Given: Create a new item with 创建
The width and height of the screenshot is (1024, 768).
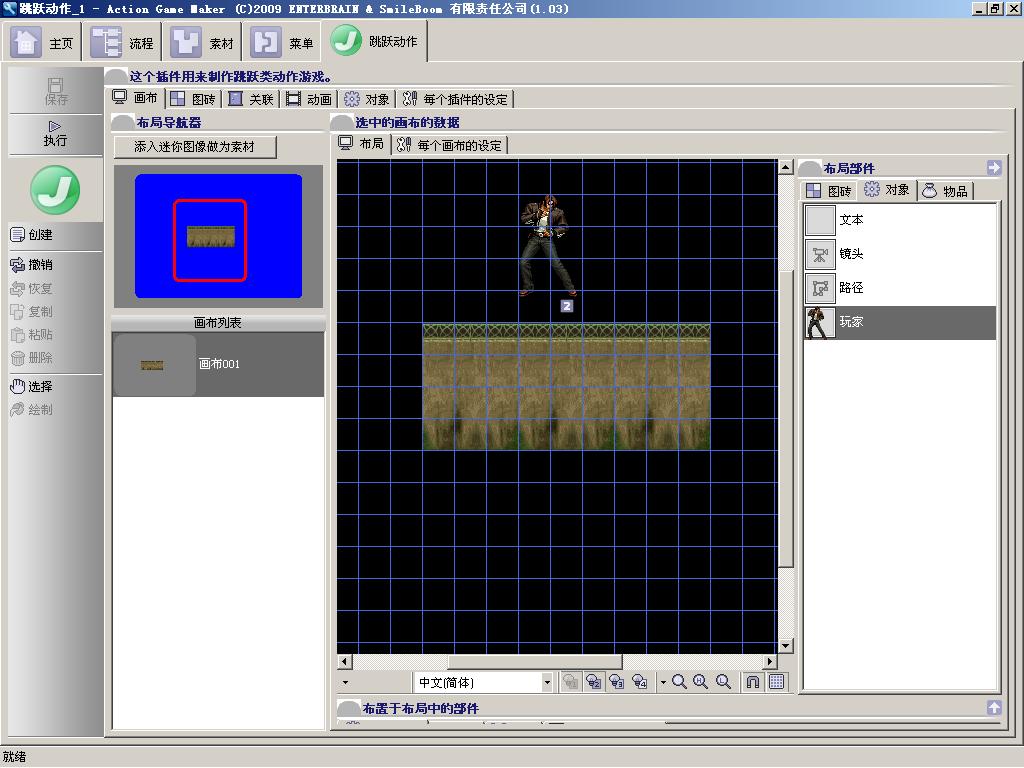Looking at the screenshot, I should click(x=32, y=234).
